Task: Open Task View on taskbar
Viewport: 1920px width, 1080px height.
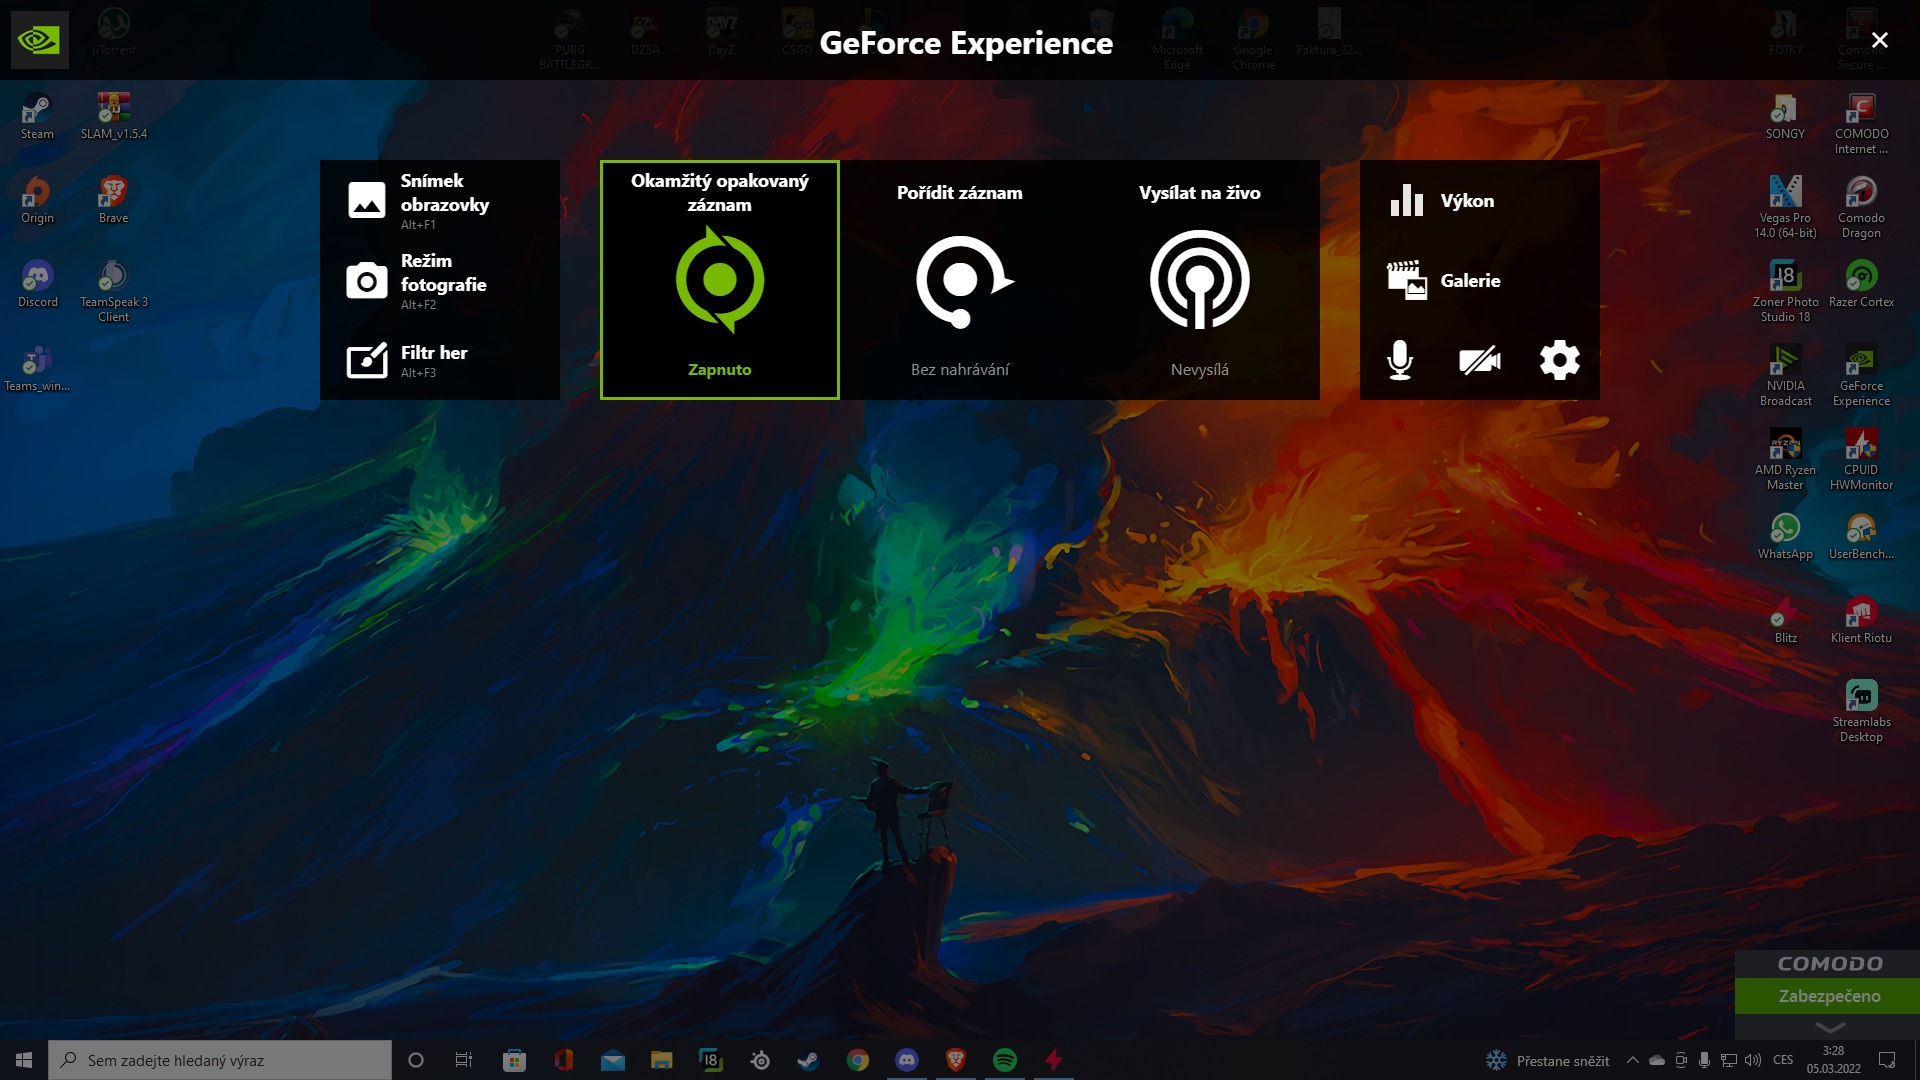Action: point(463,1060)
